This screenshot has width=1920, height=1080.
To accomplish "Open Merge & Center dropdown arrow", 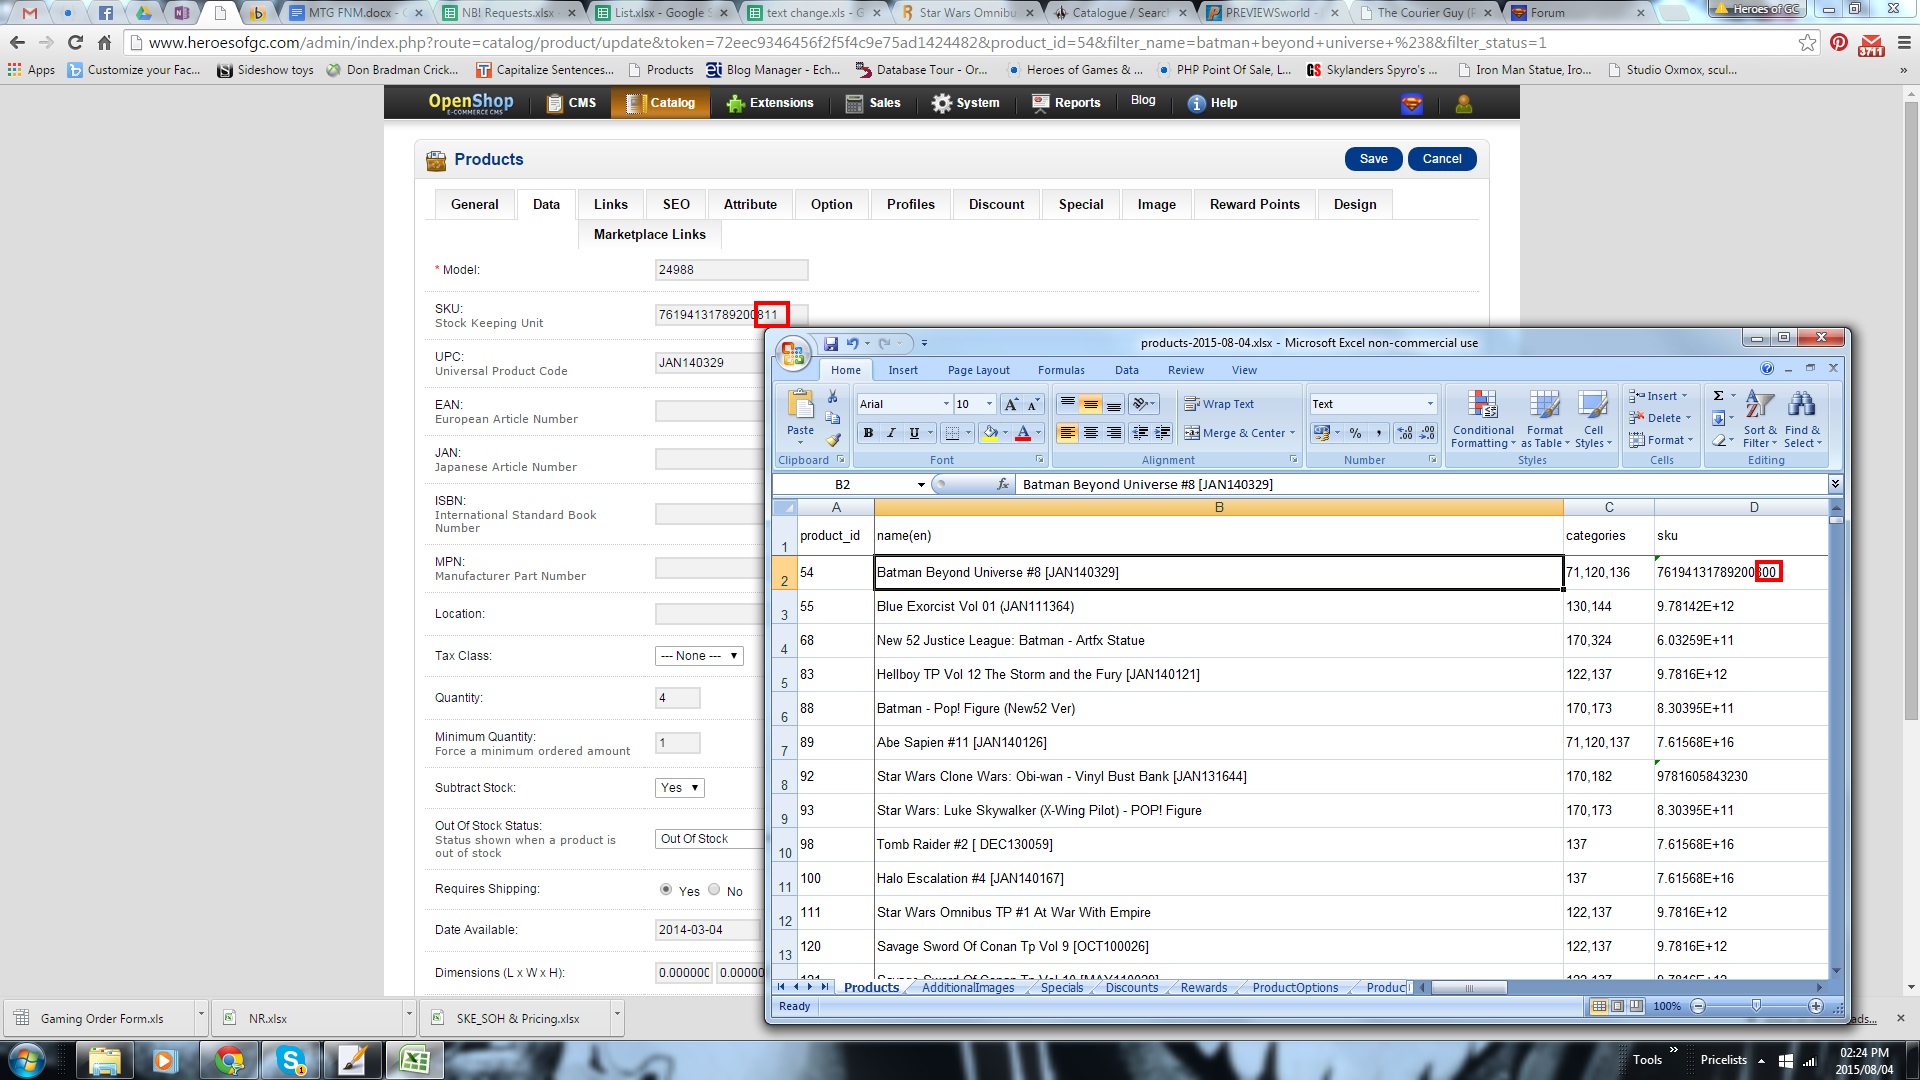I will click(x=1292, y=433).
